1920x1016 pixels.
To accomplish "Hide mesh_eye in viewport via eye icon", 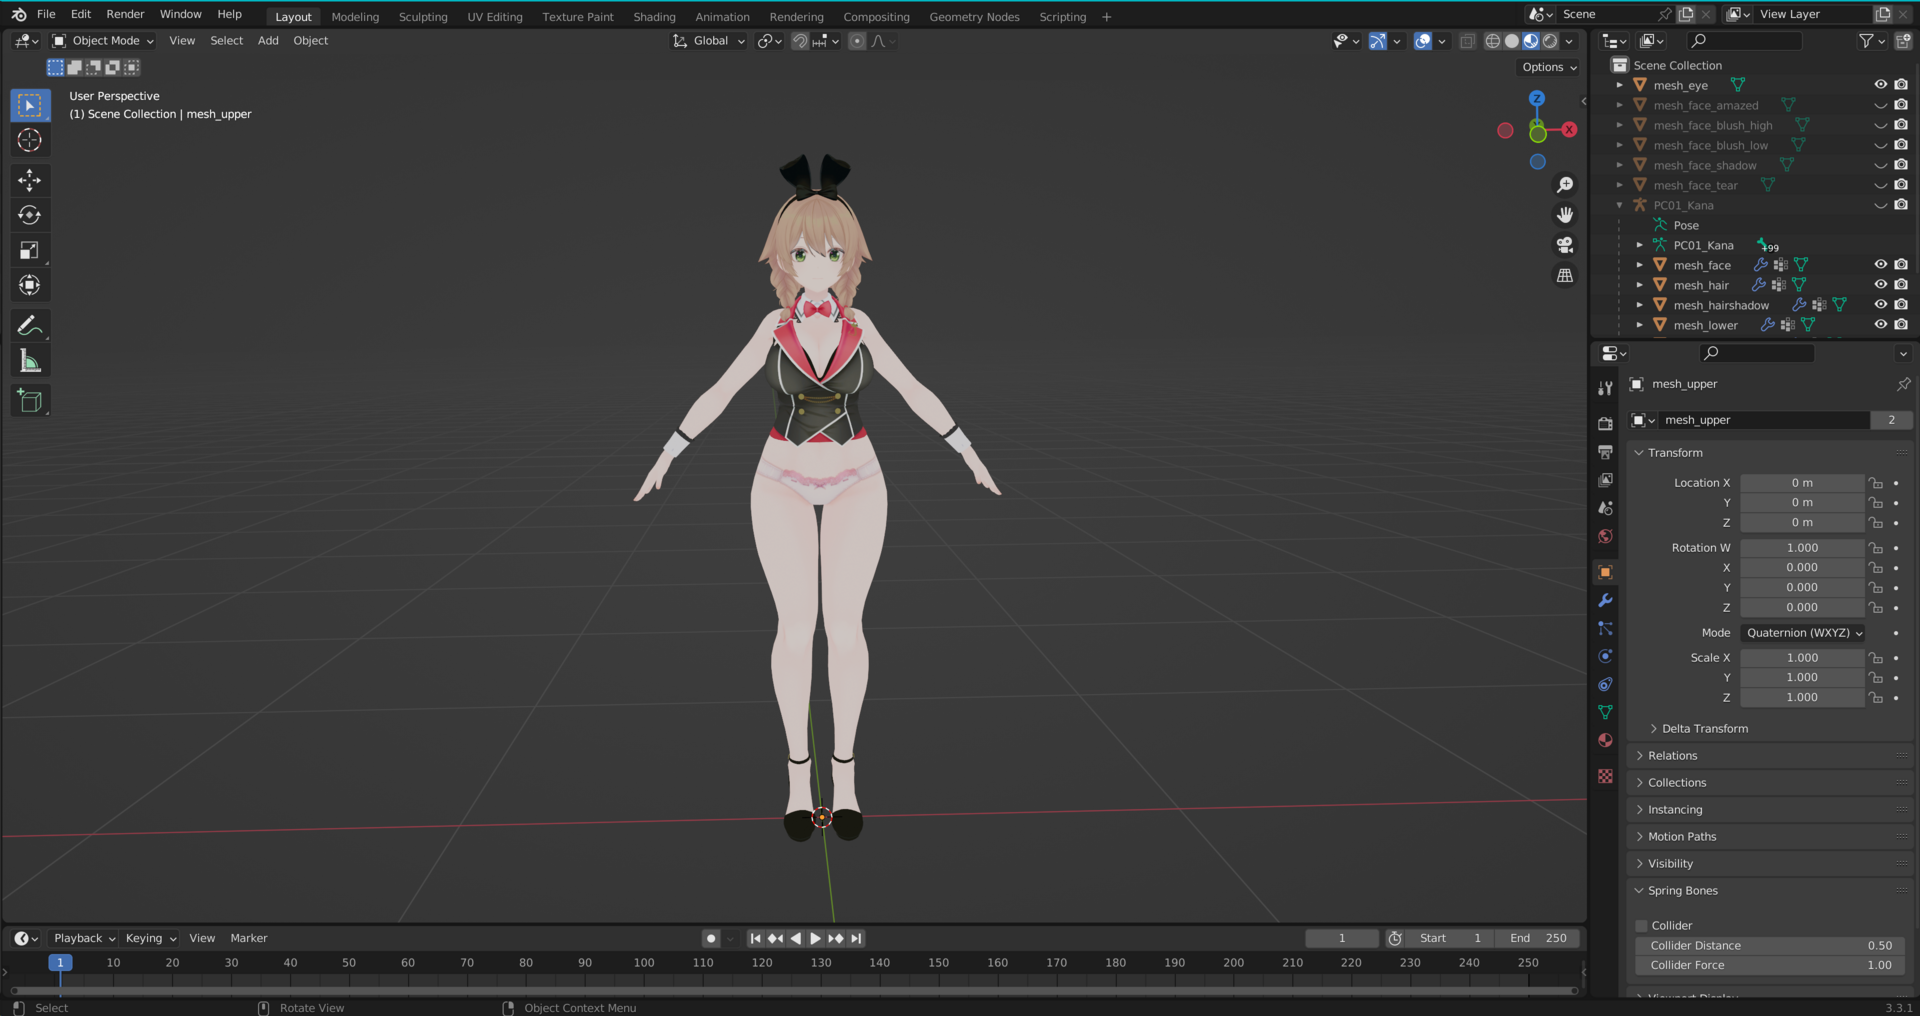I will pos(1880,85).
